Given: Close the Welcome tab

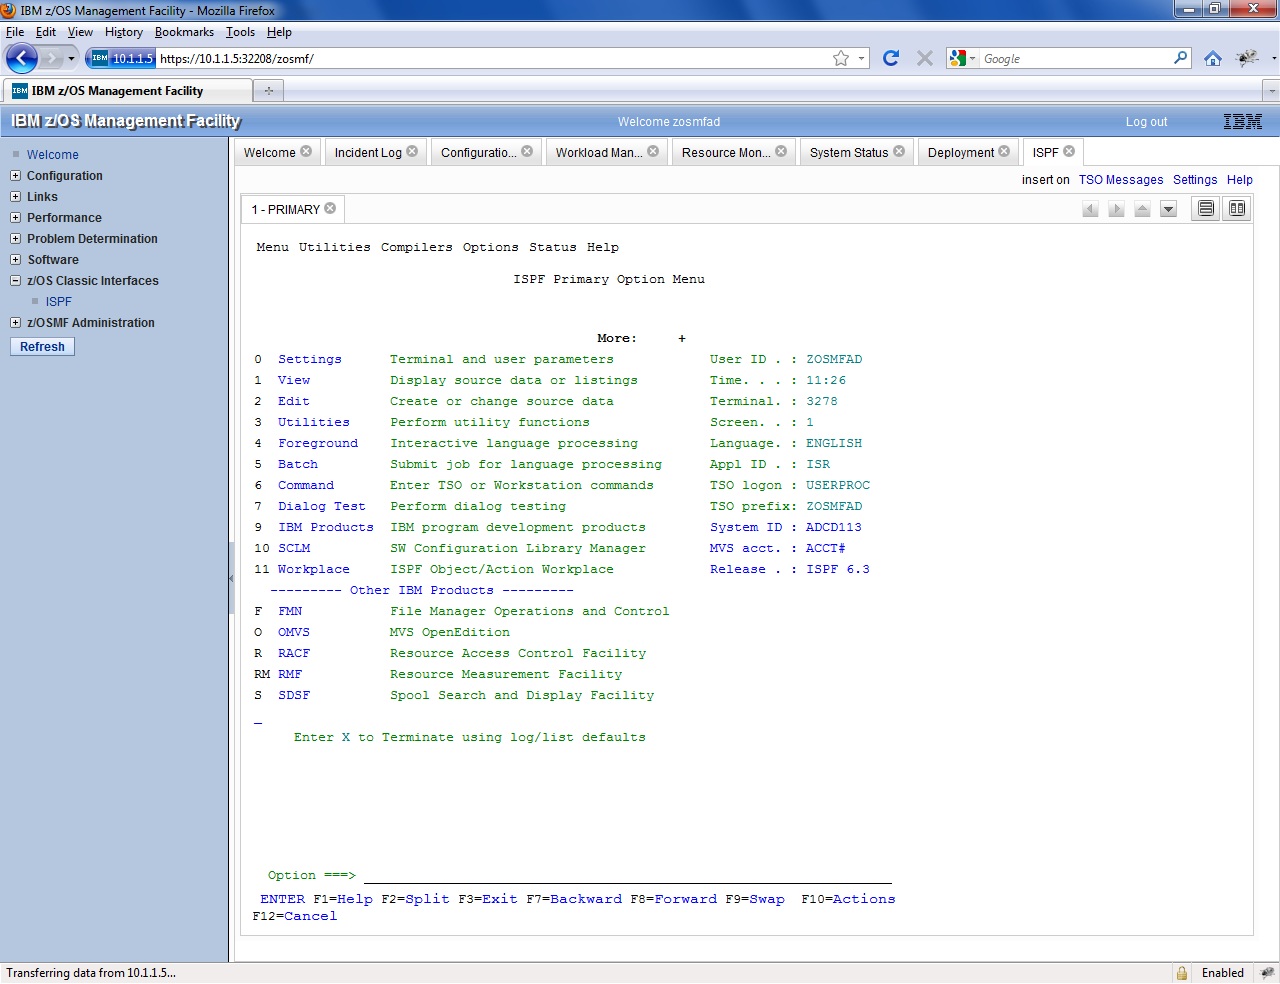Looking at the screenshot, I should click(306, 151).
